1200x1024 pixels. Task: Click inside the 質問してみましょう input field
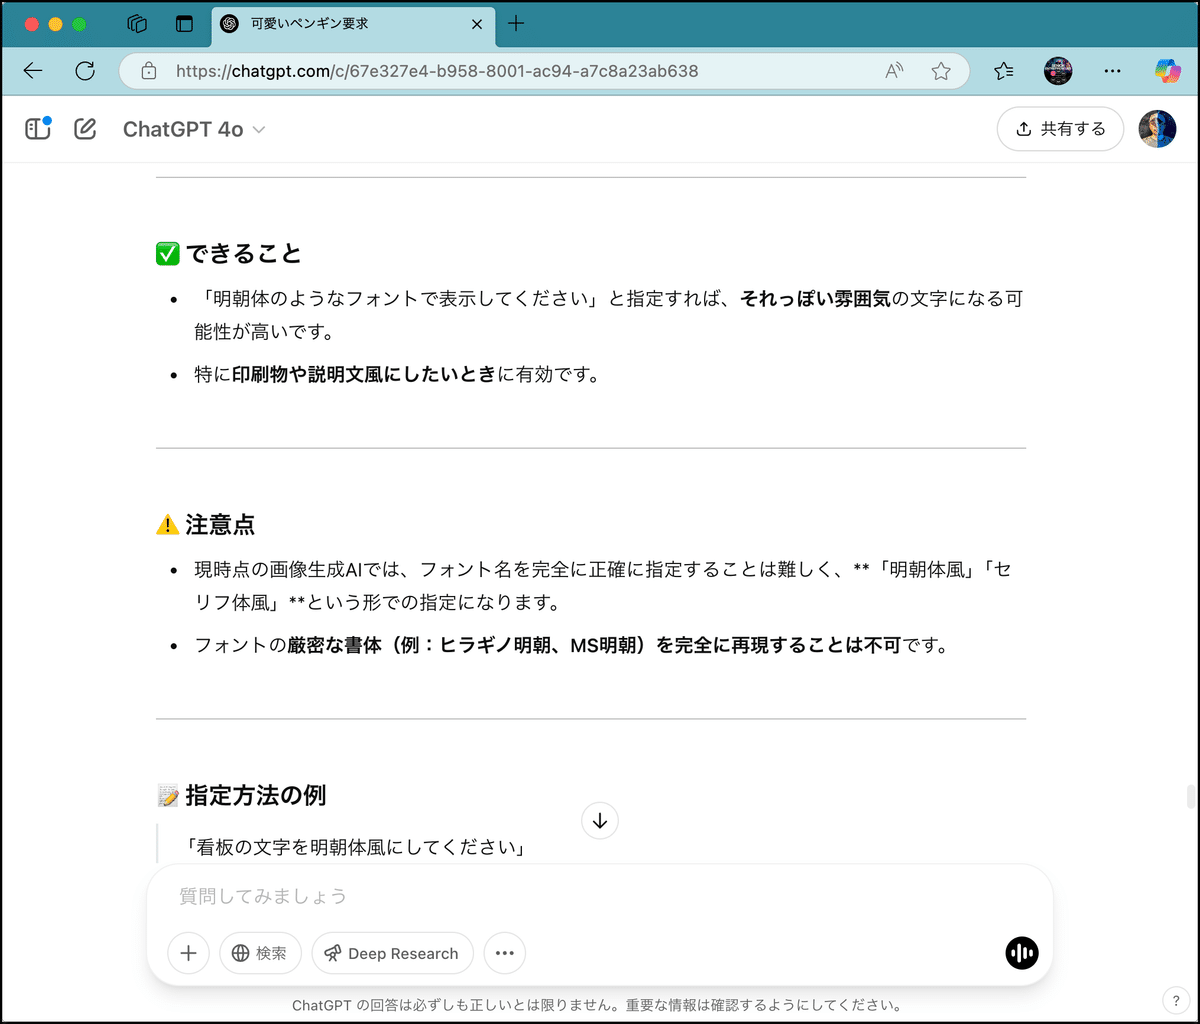coord(500,896)
